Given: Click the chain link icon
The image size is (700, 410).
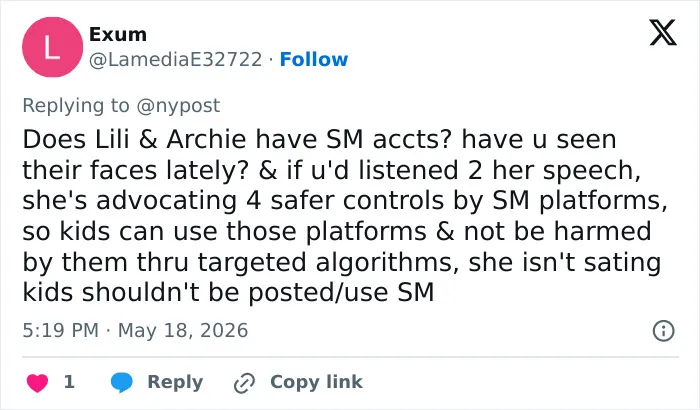Looking at the screenshot, I should point(244,383).
